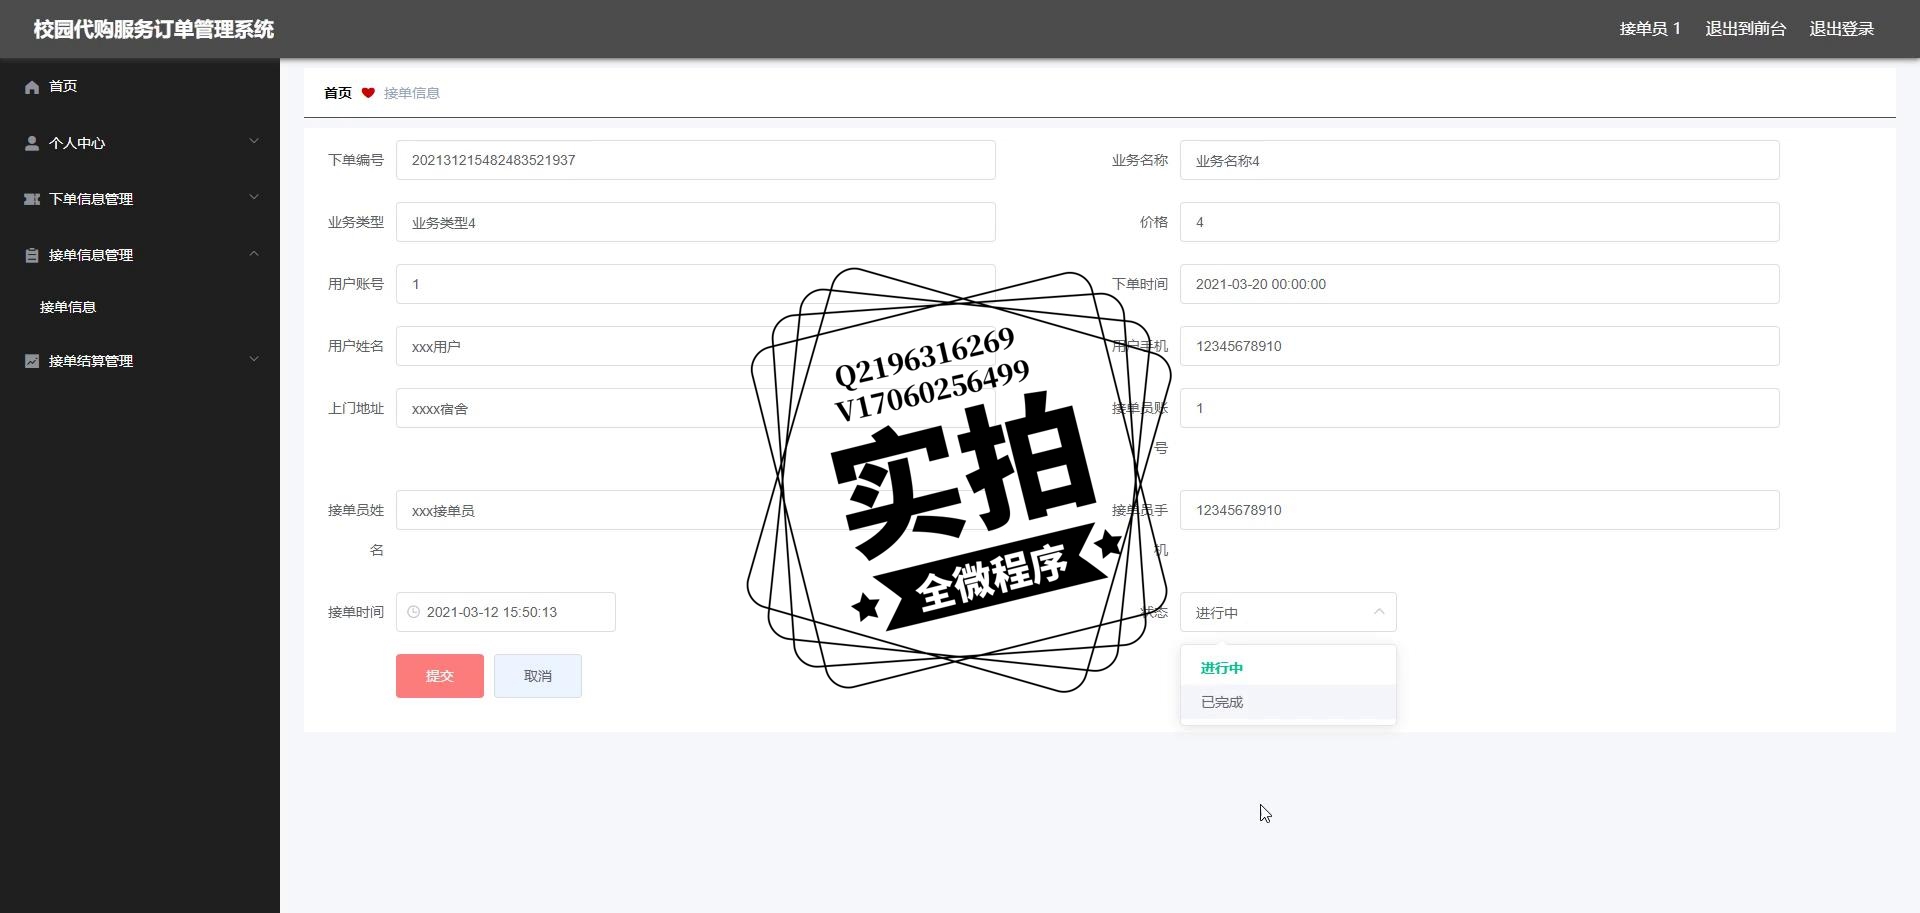The image size is (1920, 913).
Task: Toggle the 状态 dropdown arrow
Action: coord(1379,612)
